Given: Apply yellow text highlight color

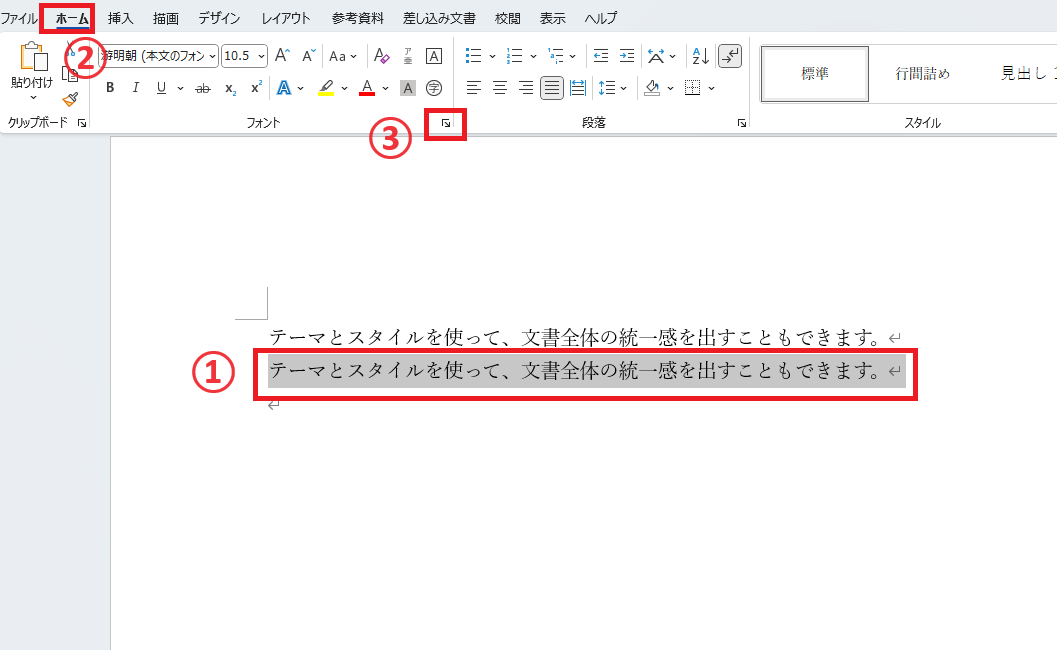Looking at the screenshot, I should pos(326,88).
